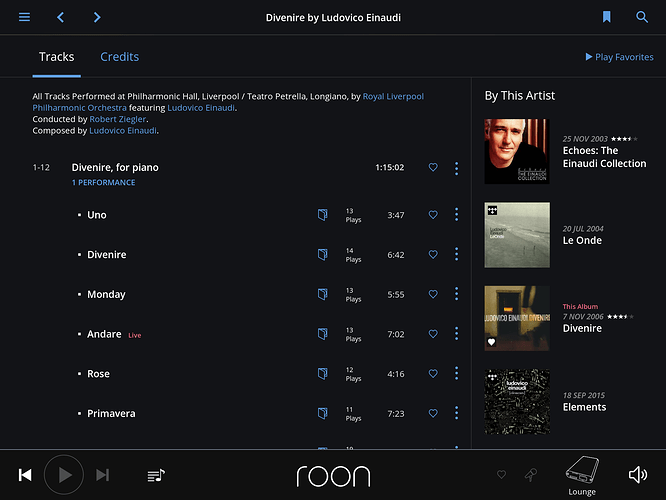Click the 13 Plays count for Uno
Image resolution: width=666 pixels, height=500 pixels.
tap(353, 215)
